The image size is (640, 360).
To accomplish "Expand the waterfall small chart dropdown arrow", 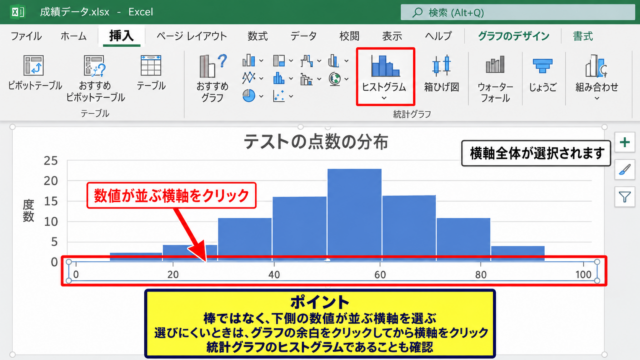I will (x=319, y=61).
